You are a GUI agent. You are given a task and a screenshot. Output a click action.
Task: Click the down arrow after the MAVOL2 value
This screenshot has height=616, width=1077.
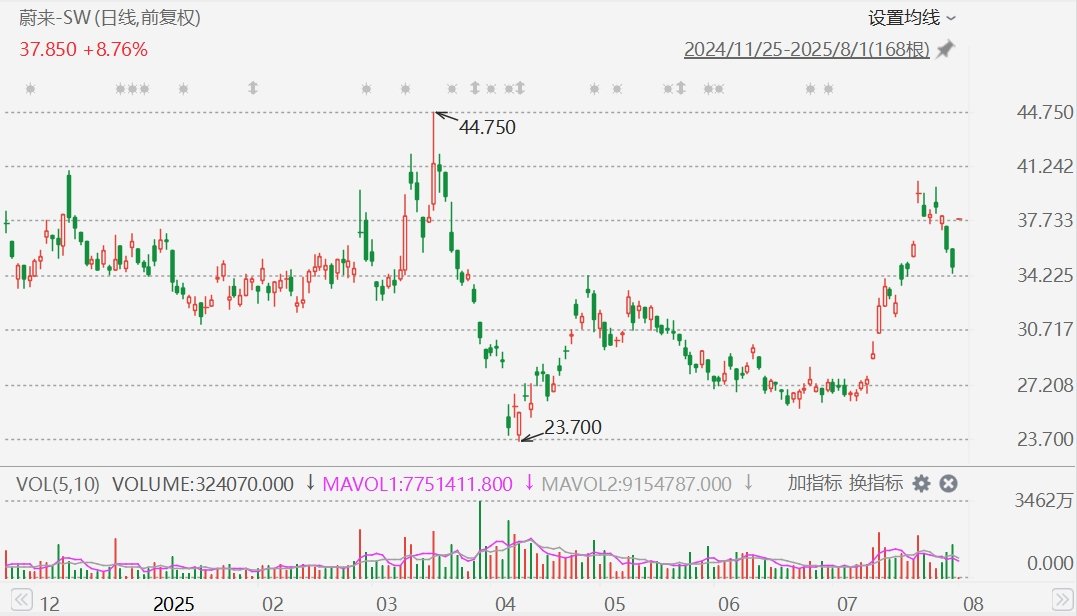coord(748,483)
